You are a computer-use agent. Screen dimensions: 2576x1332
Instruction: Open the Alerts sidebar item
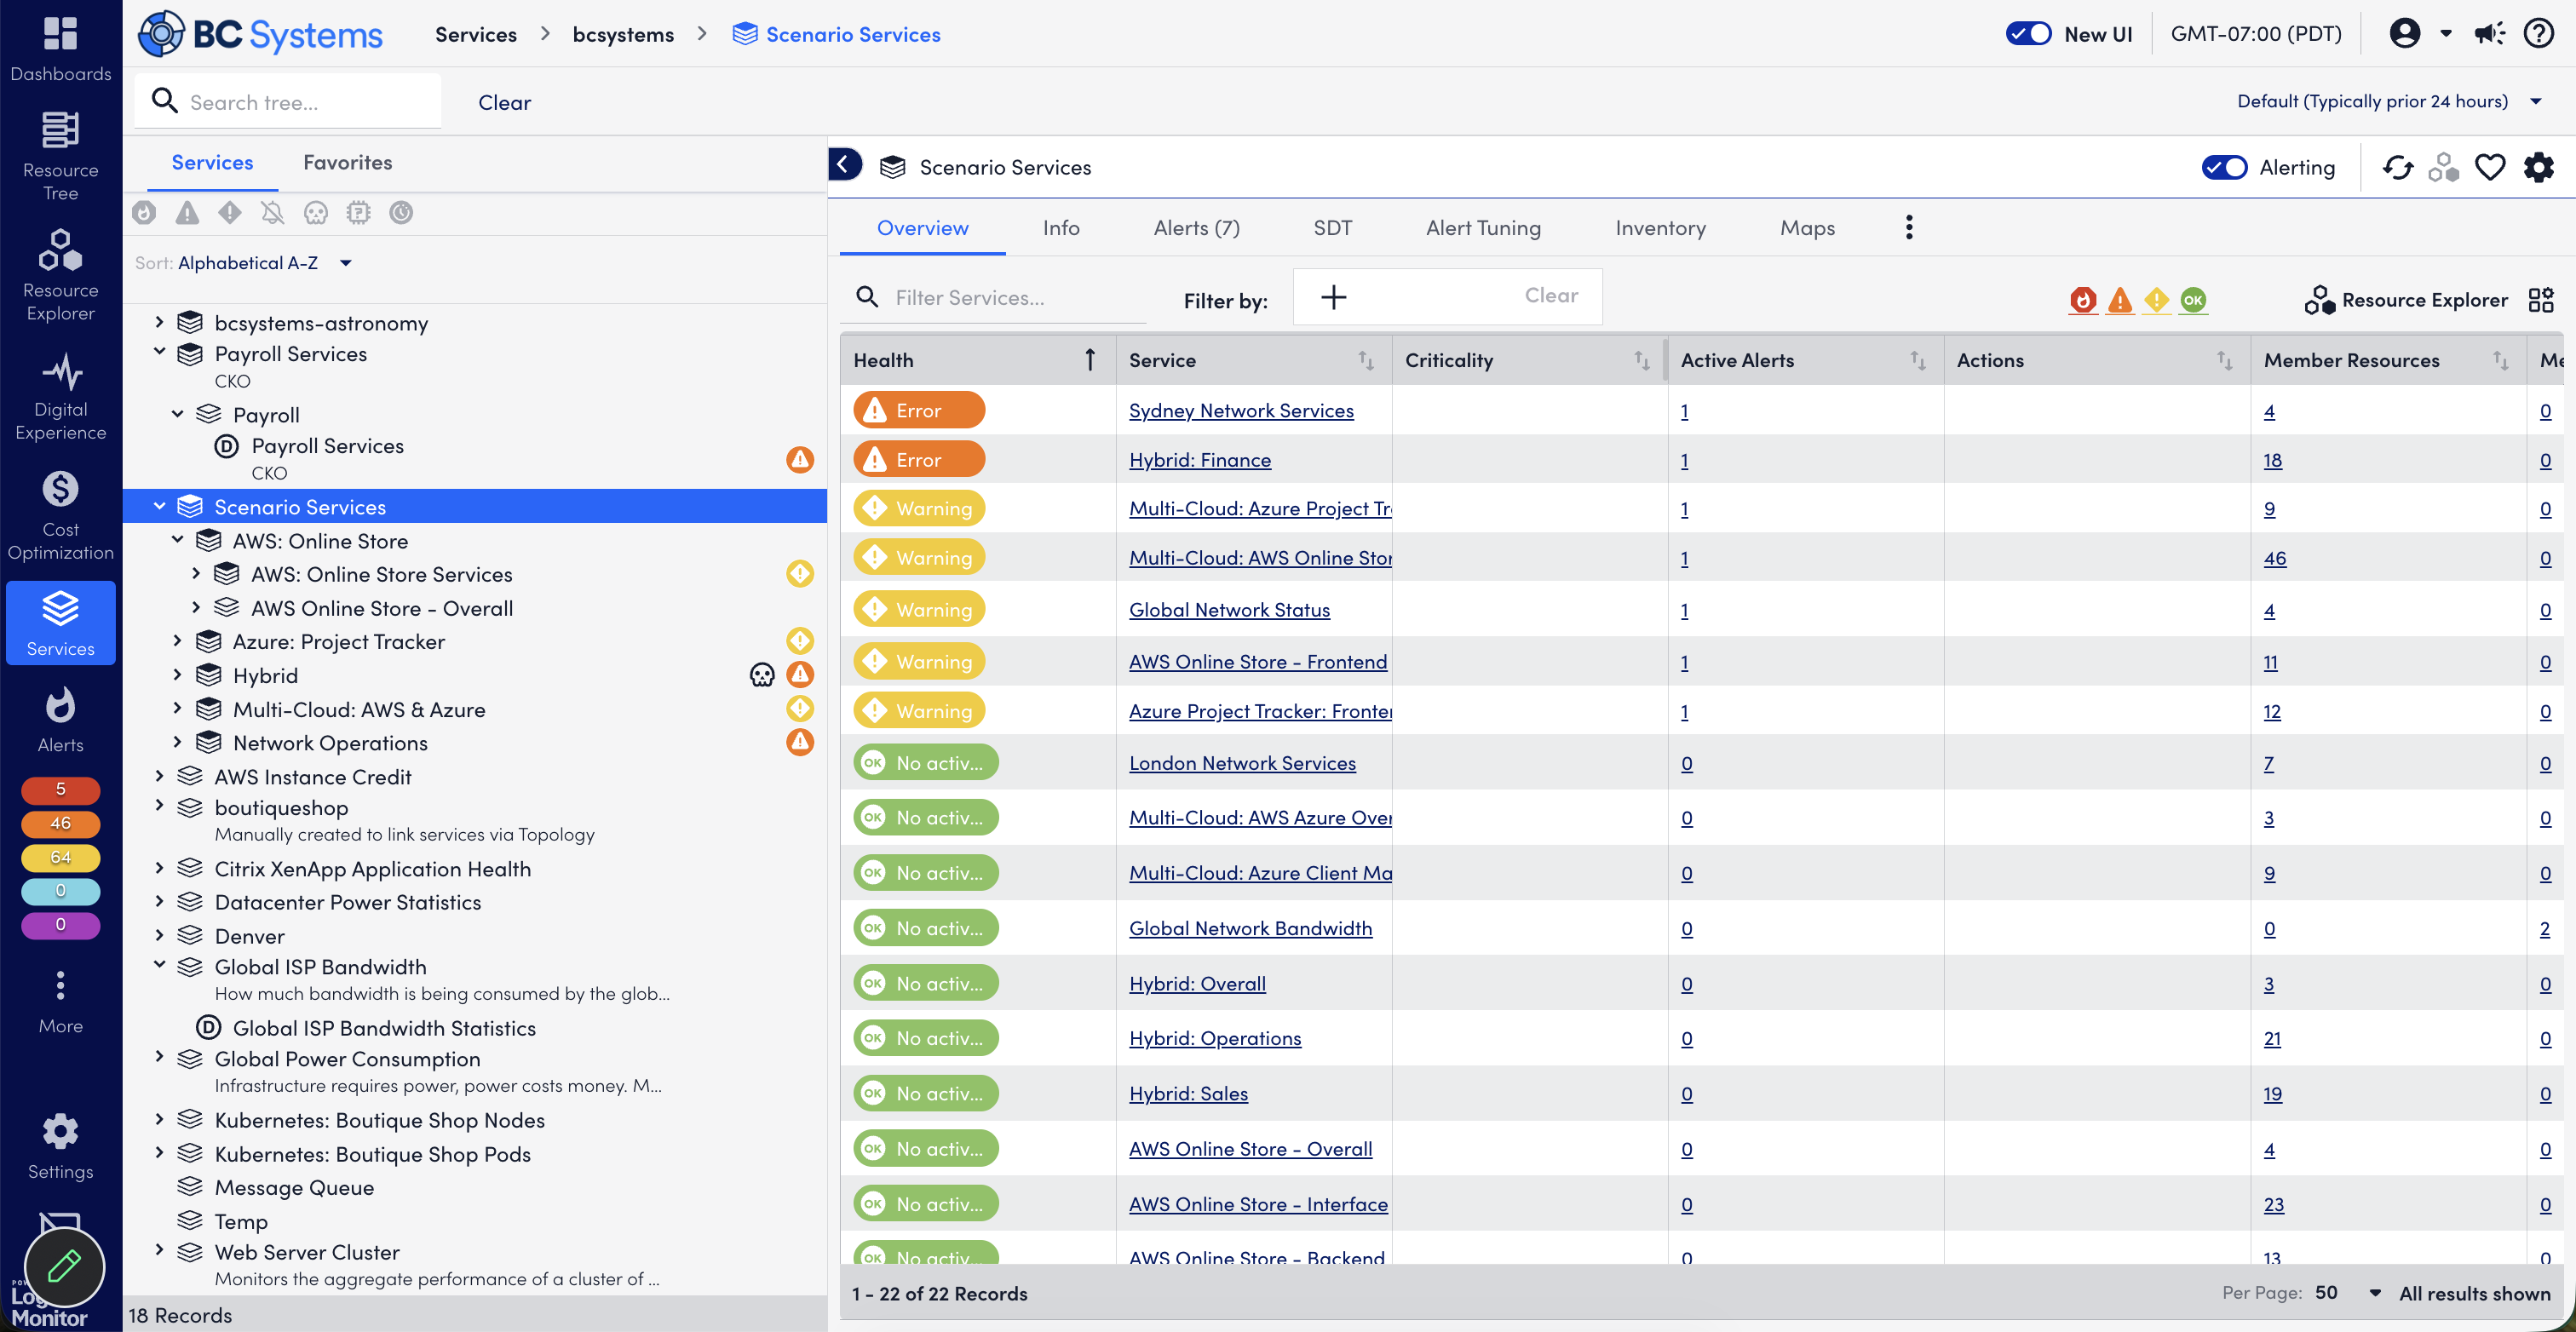60,720
